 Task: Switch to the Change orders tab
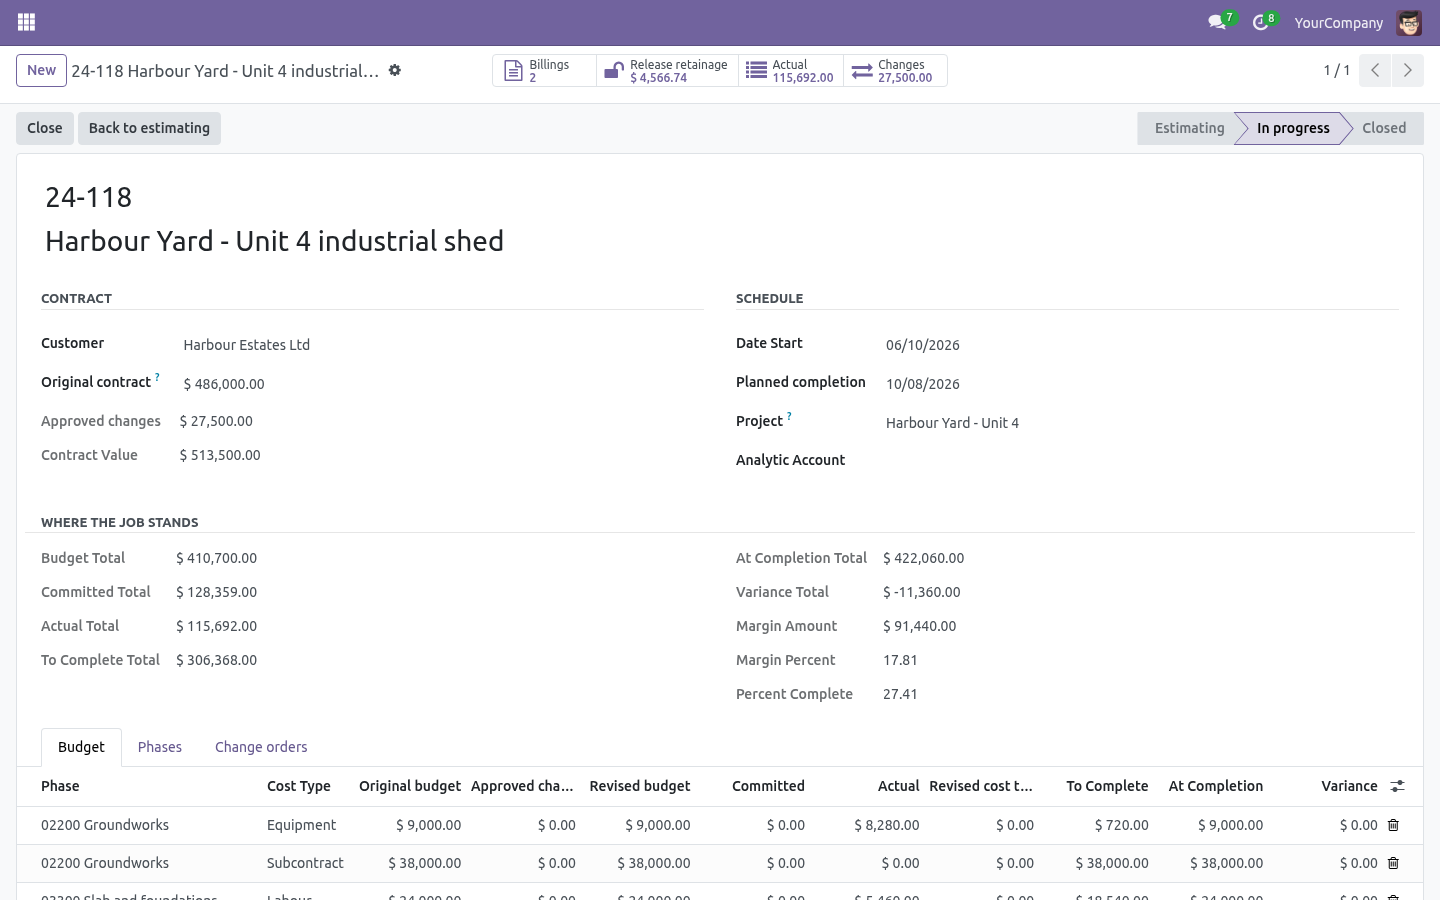tap(261, 747)
